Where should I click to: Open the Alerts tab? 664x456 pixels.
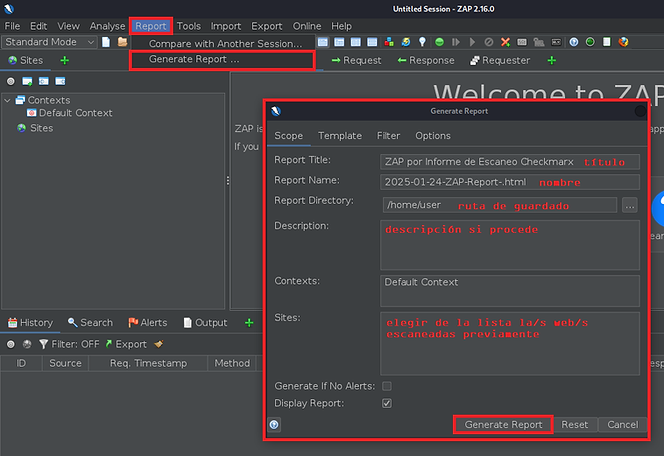[148, 323]
